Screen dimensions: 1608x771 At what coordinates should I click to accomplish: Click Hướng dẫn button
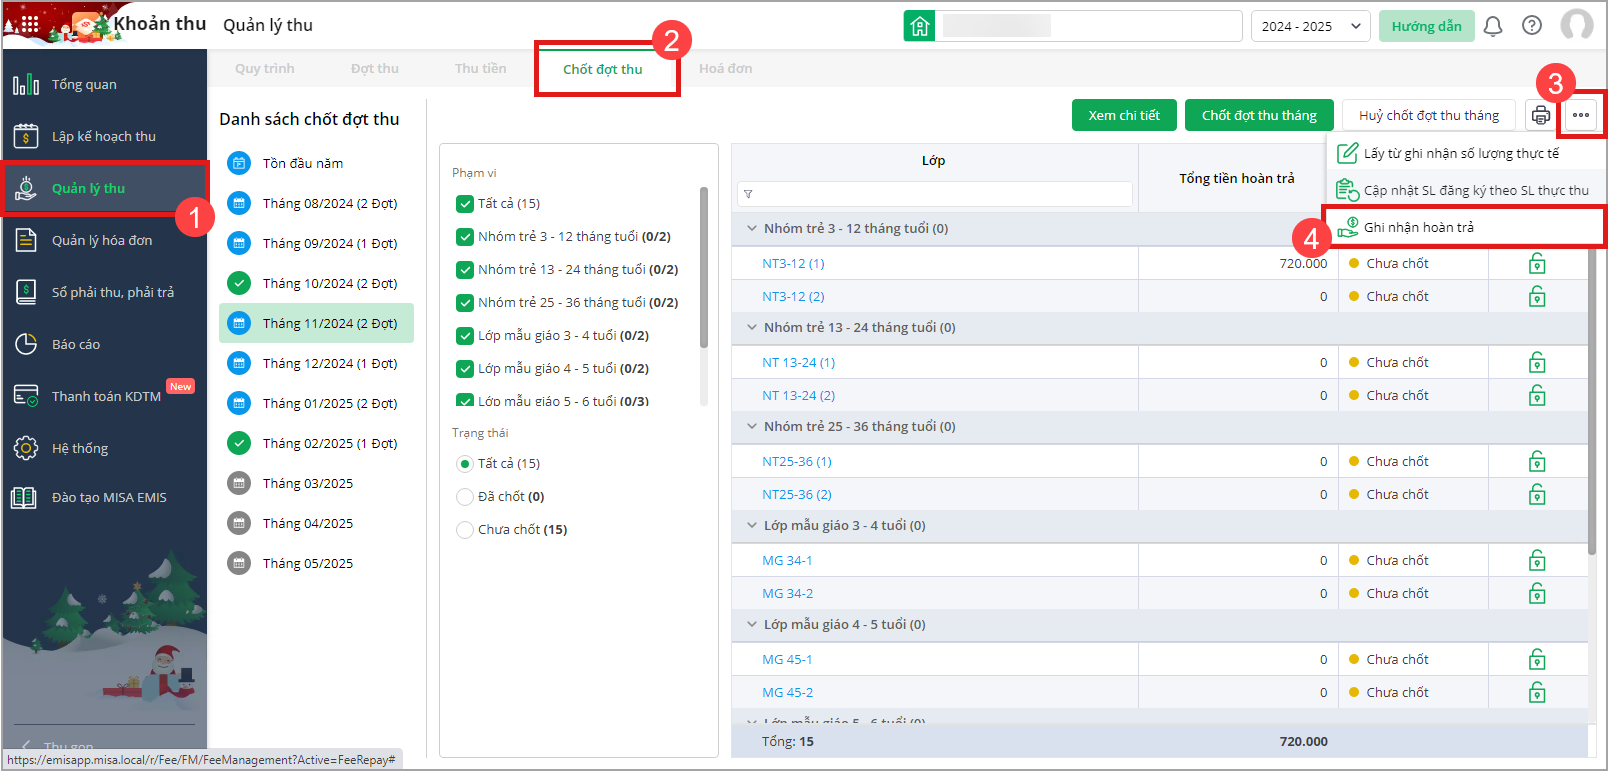pyautogui.click(x=1427, y=26)
